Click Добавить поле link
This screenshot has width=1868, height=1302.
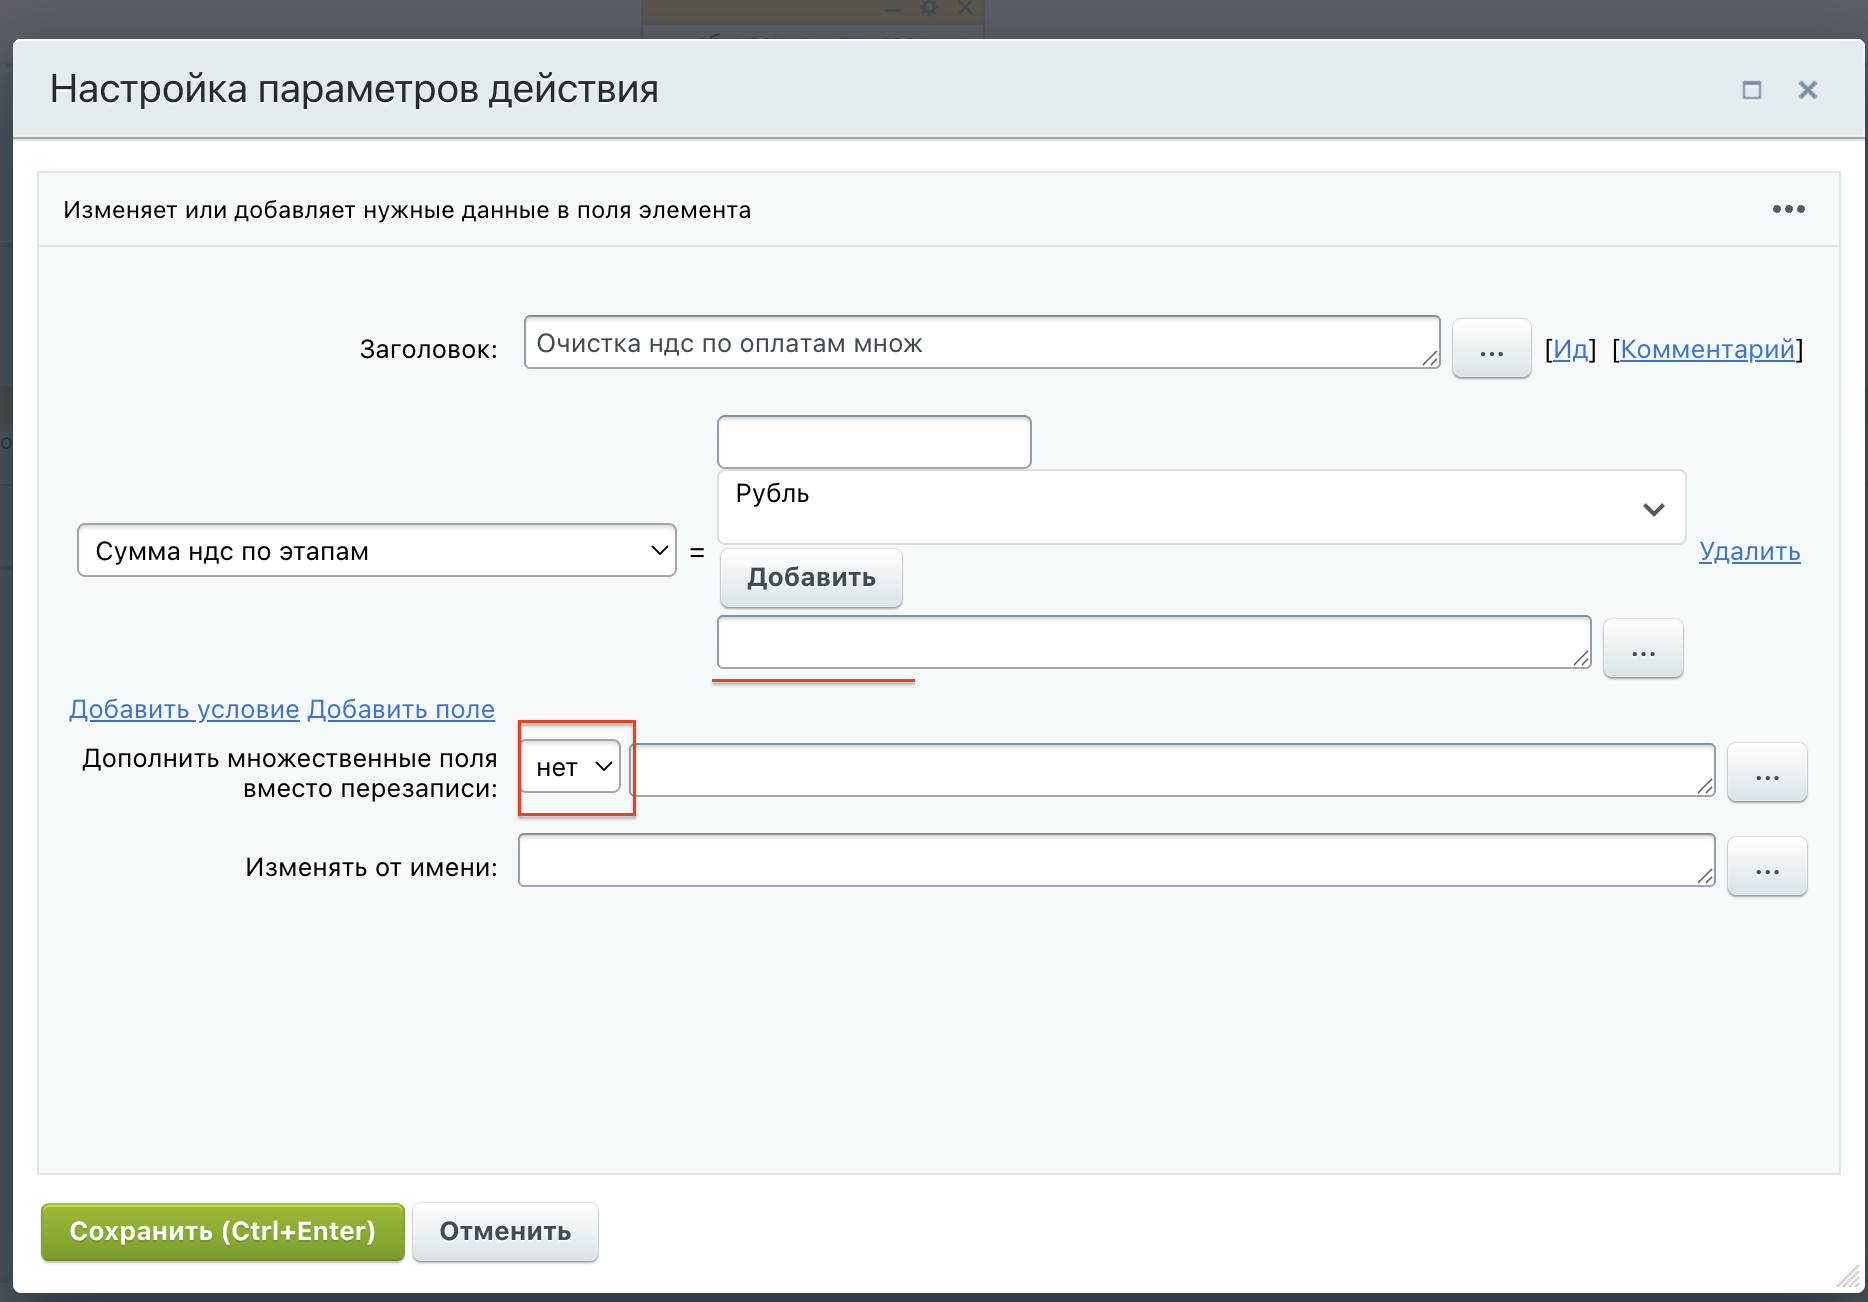401,709
